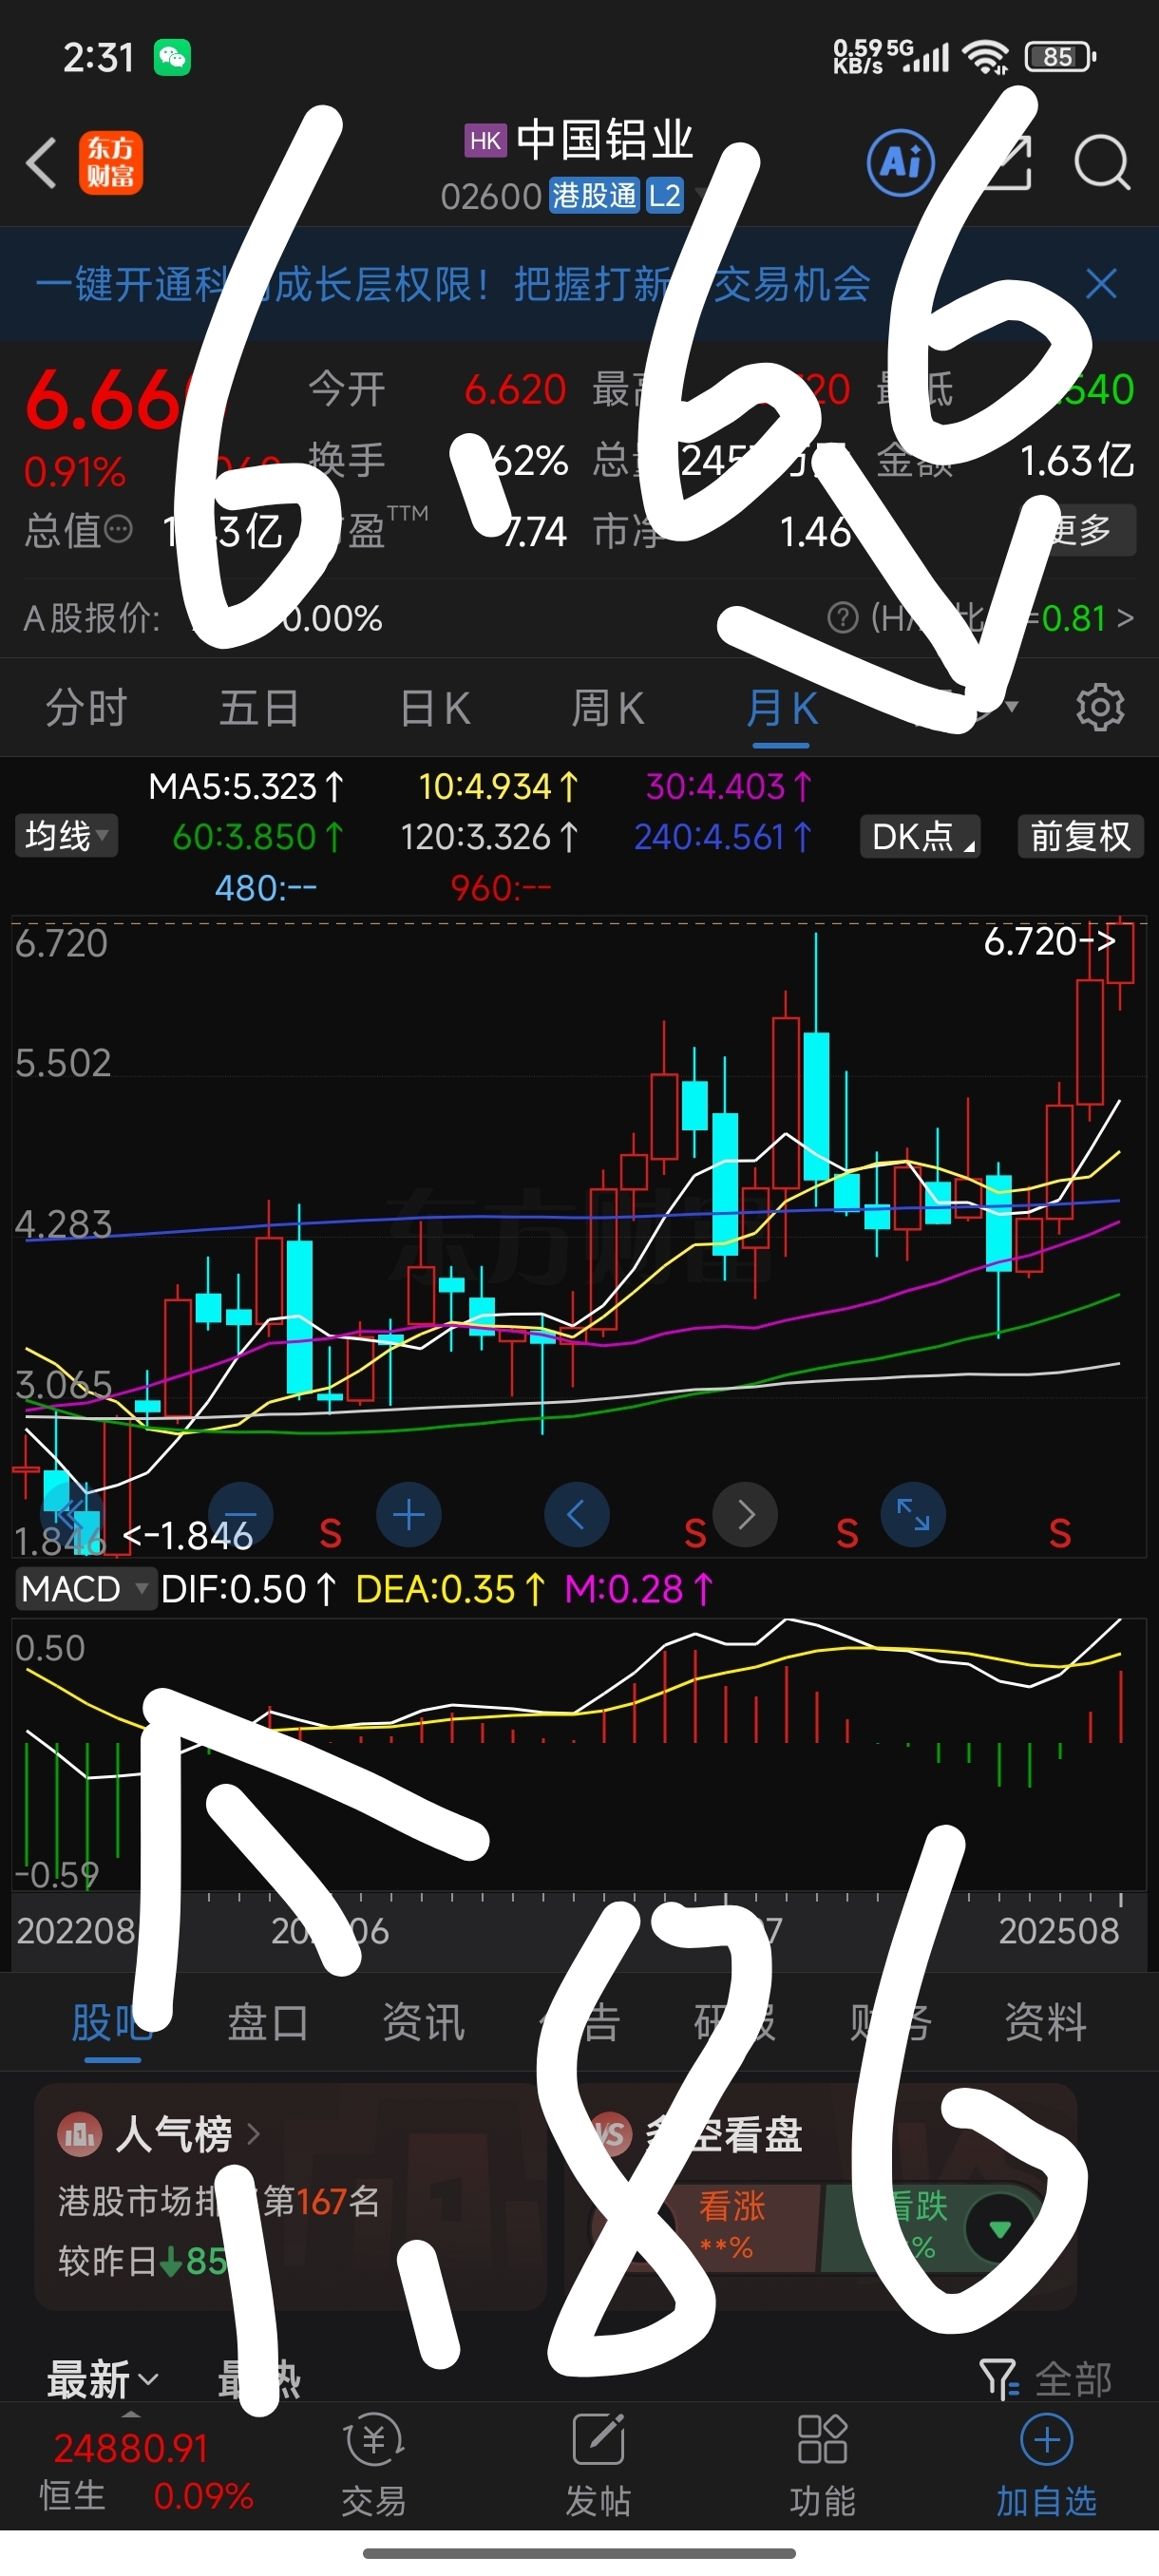Switch to 周K chart tab
The width and height of the screenshot is (1159, 2576).
(x=608, y=708)
